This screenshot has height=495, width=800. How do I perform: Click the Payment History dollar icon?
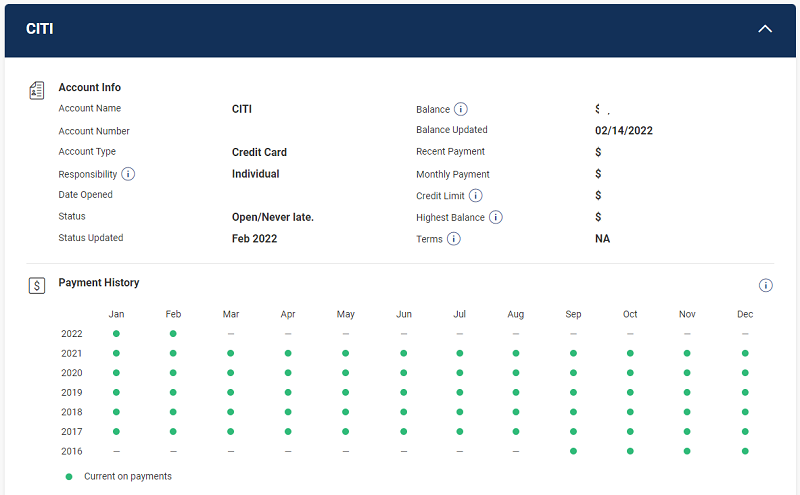pos(37,285)
